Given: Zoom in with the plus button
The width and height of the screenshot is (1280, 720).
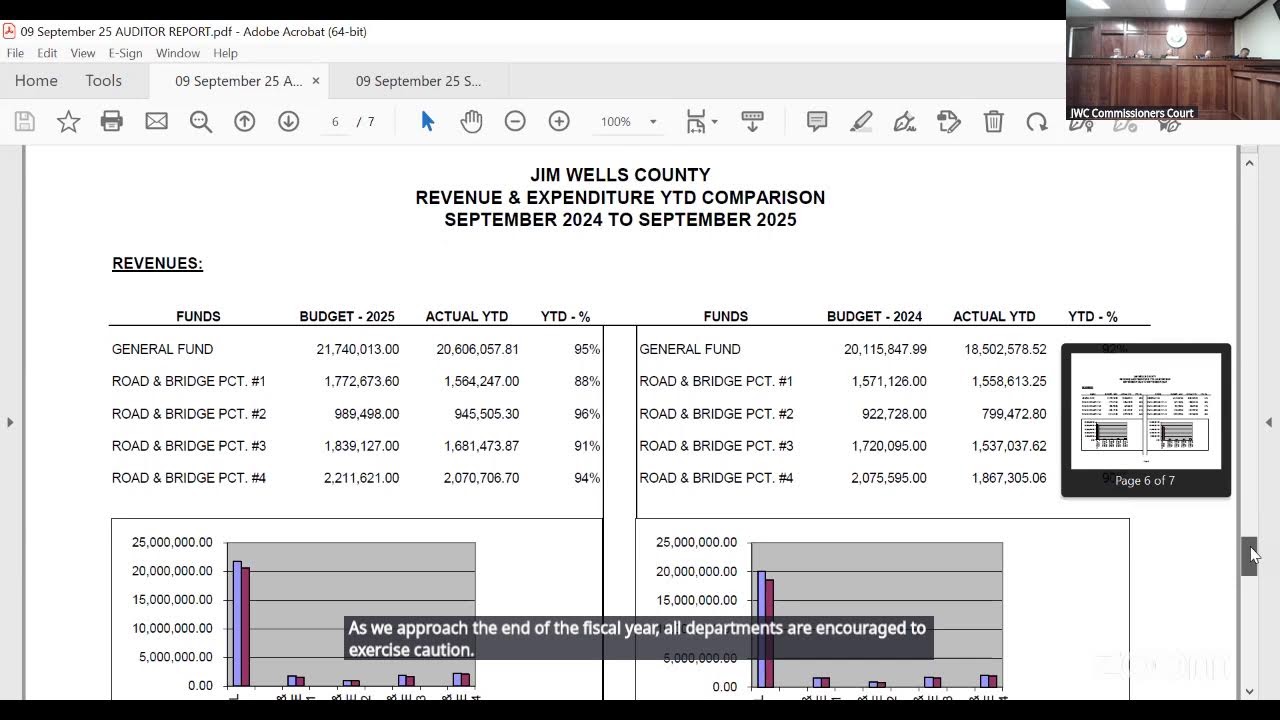Looking at the screenshot, I should tap(559, 122).
